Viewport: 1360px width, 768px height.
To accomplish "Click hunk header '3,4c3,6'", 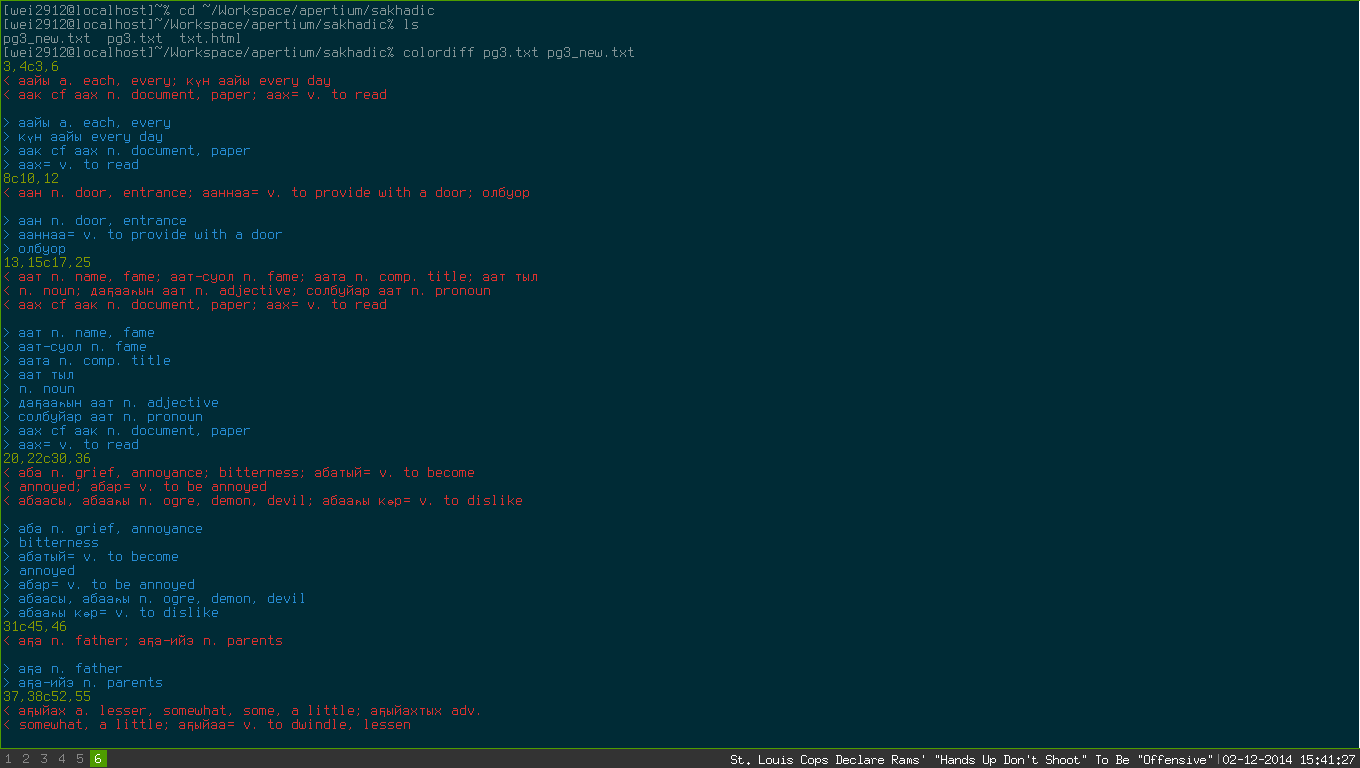I will click(x=31, y=67).
